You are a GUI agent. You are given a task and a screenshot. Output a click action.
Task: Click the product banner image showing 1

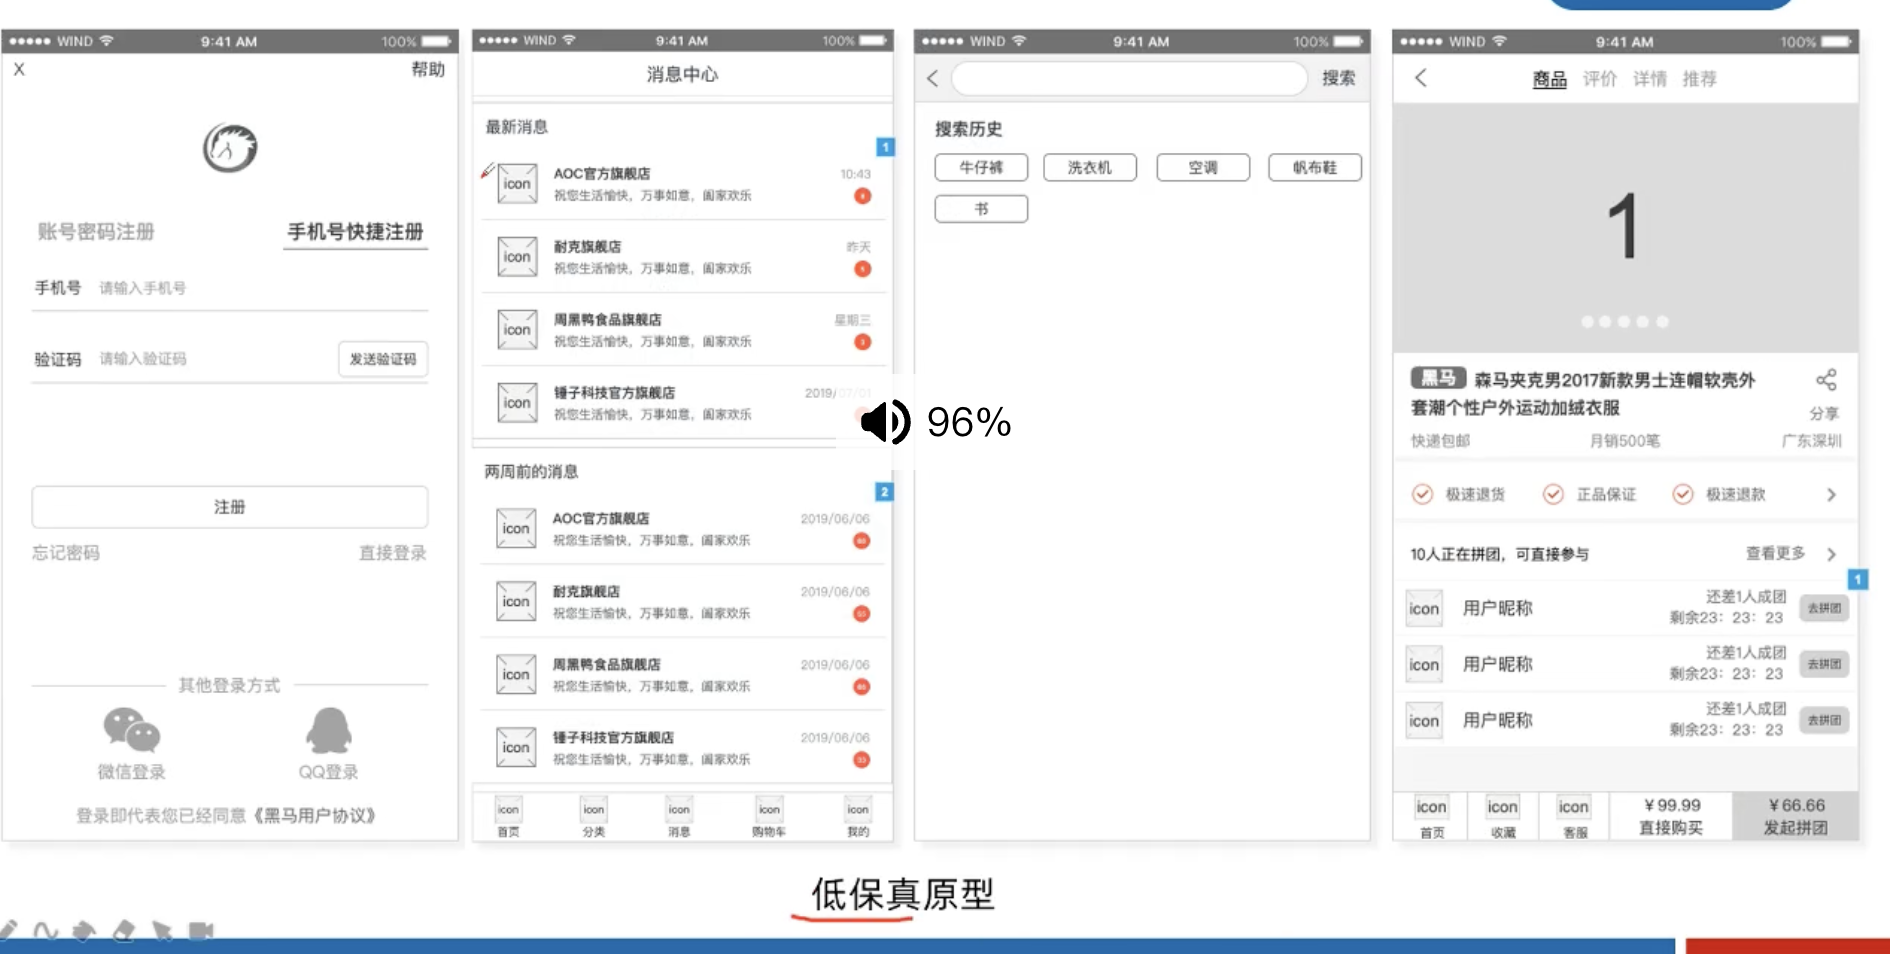pos(1625,228)
